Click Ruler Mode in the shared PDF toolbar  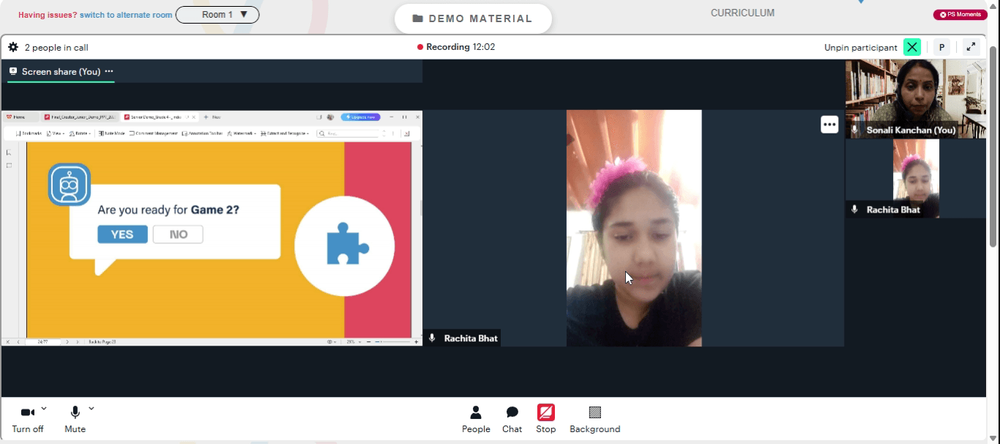112,133
